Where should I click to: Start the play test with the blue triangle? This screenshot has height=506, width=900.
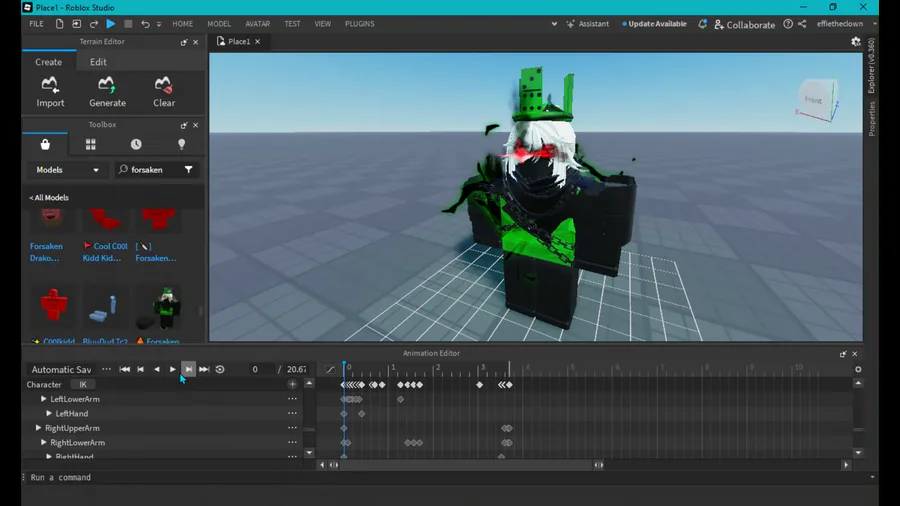[x=111, y=24]
